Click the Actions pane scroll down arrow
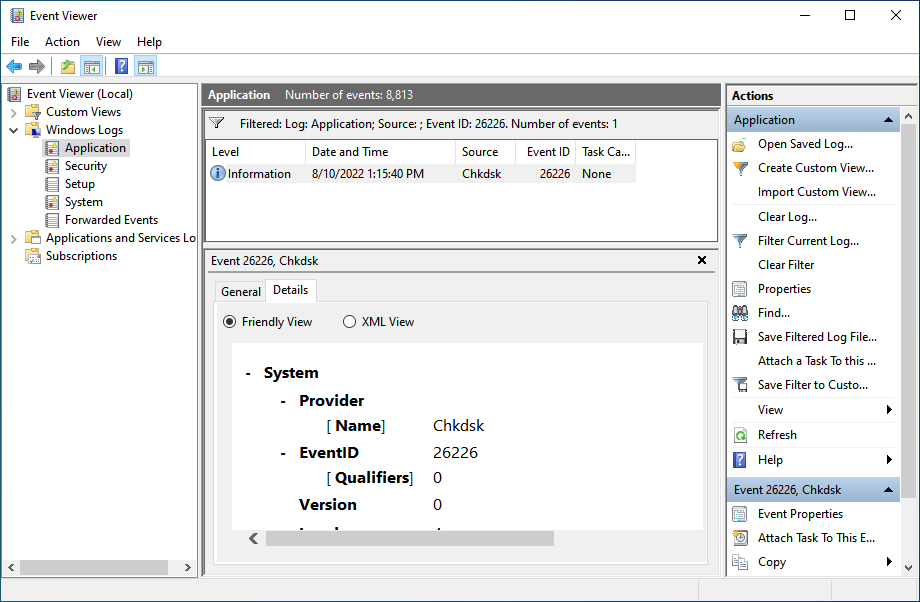Image resolution: width=920 pixels, height=602 pixels. point(908,567)
